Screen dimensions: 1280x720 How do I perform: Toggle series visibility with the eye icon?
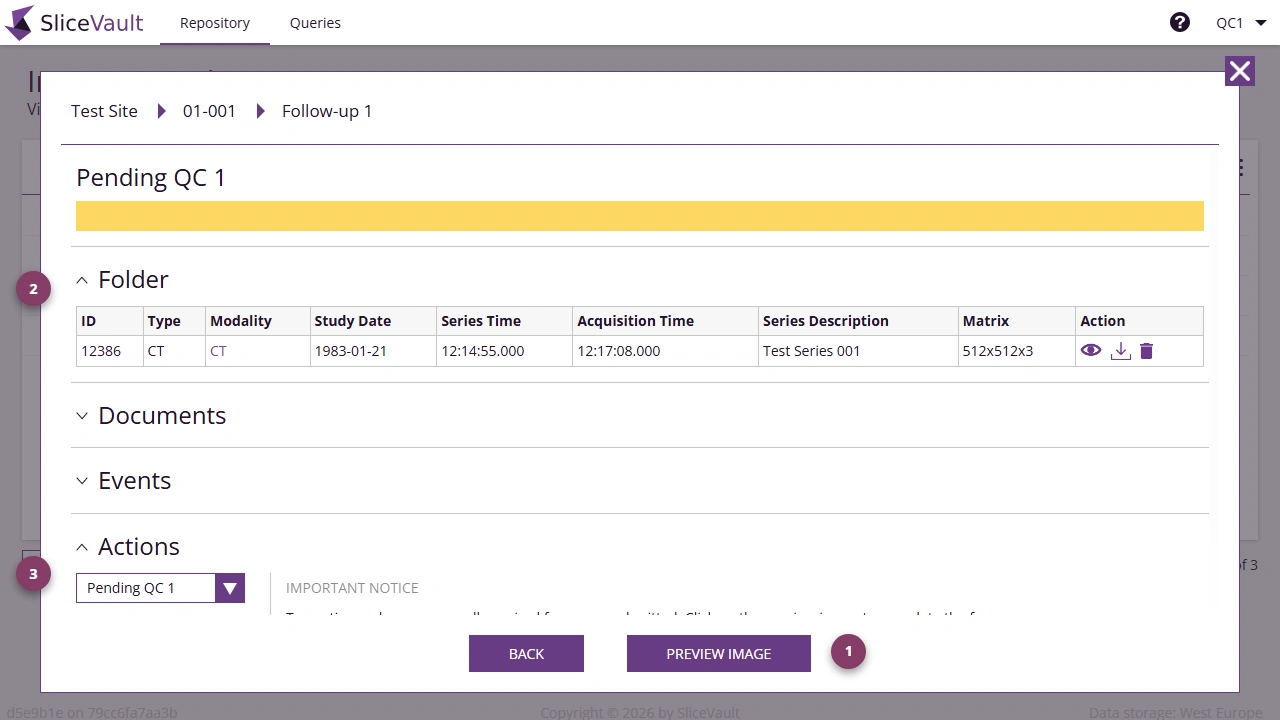pos(1091,351)
